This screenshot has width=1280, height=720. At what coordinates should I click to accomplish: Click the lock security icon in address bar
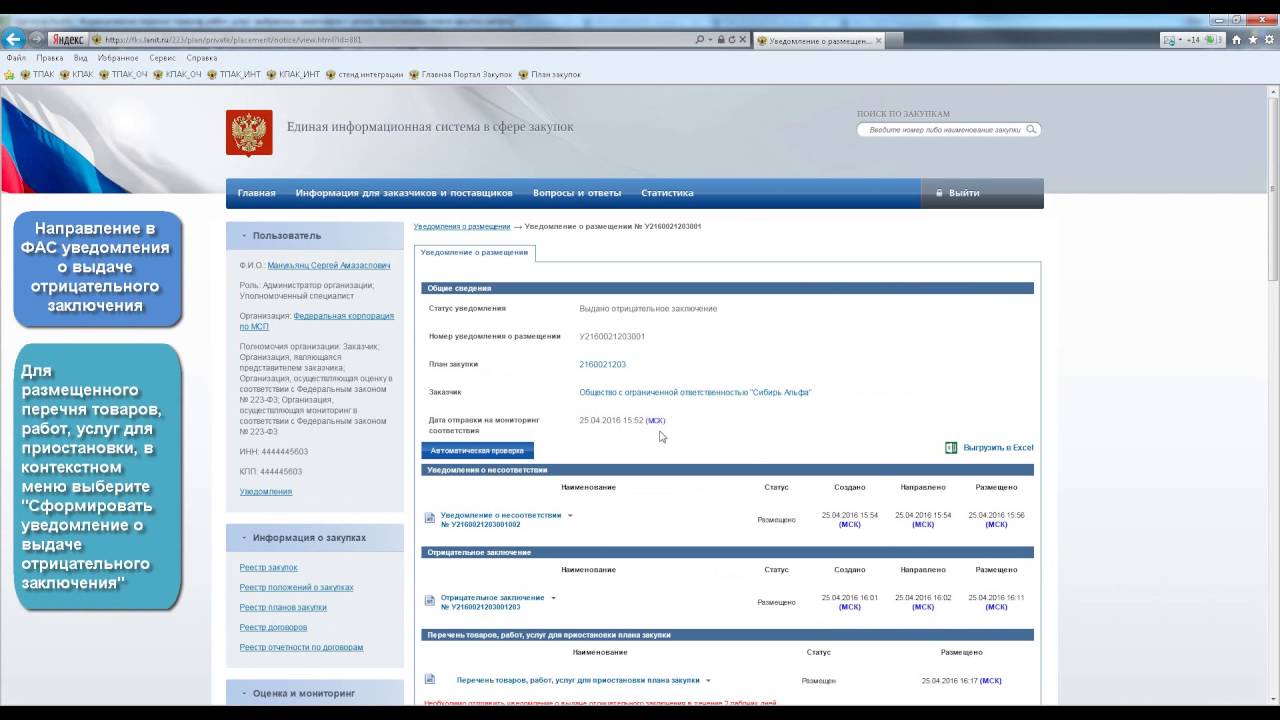721,40
